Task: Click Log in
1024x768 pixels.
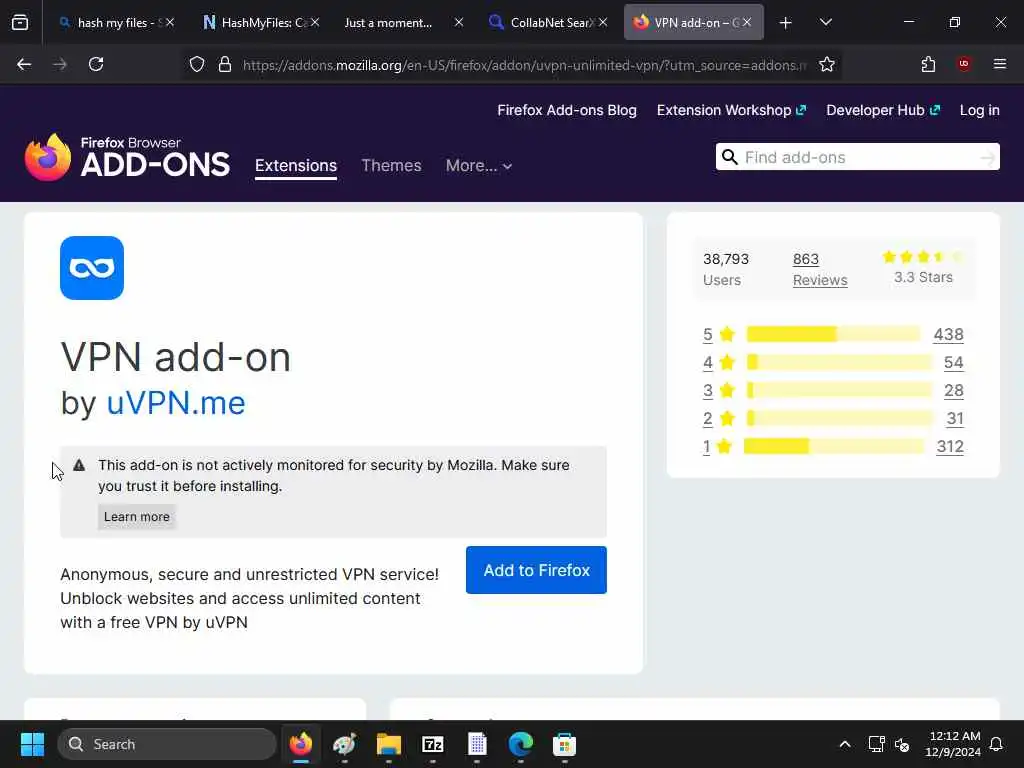Action: [979, 110]
